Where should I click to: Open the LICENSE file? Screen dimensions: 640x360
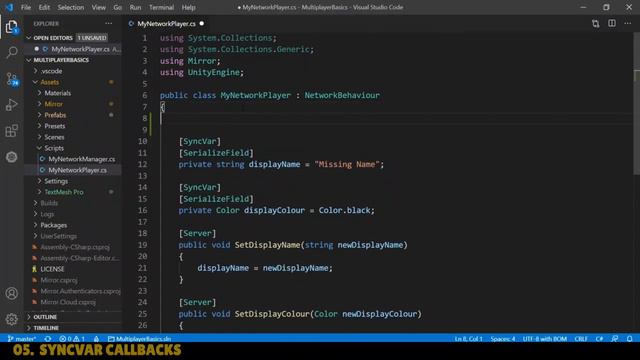pos(52,269)
